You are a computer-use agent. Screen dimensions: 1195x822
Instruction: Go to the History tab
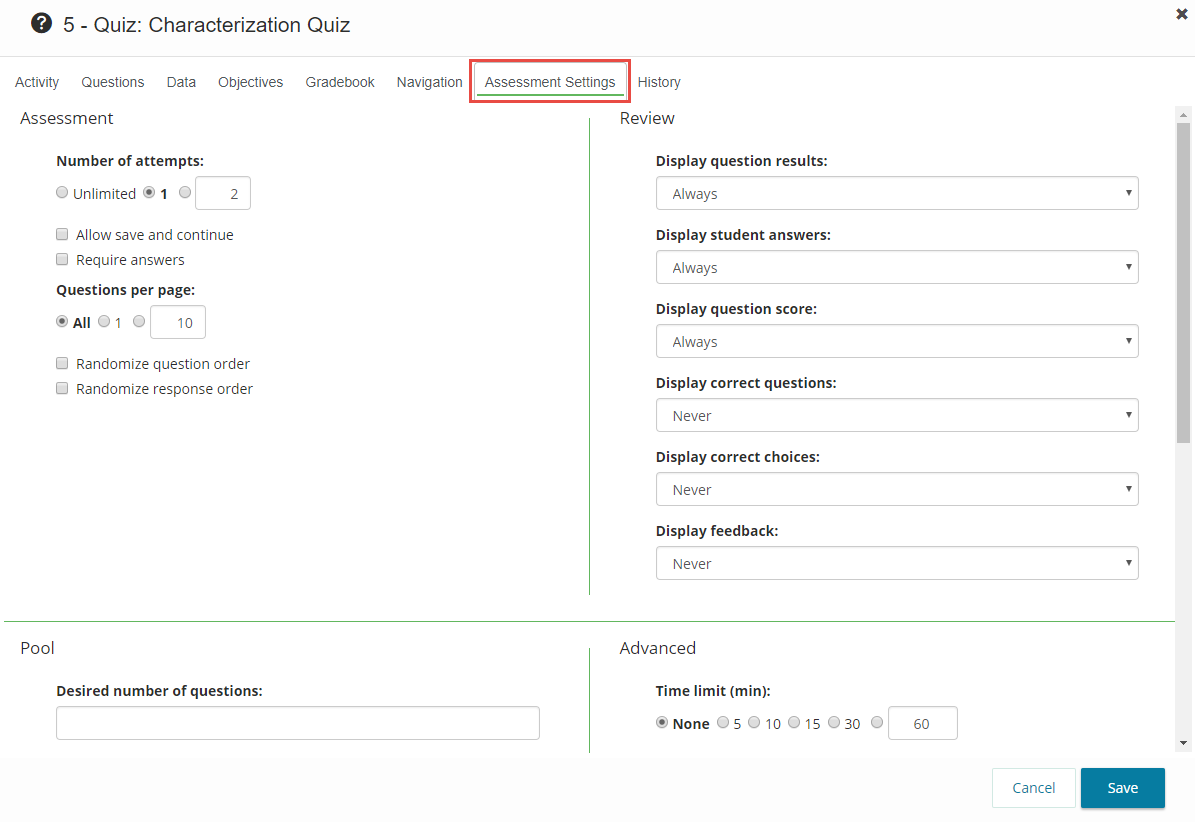click(x=659, y=82)
